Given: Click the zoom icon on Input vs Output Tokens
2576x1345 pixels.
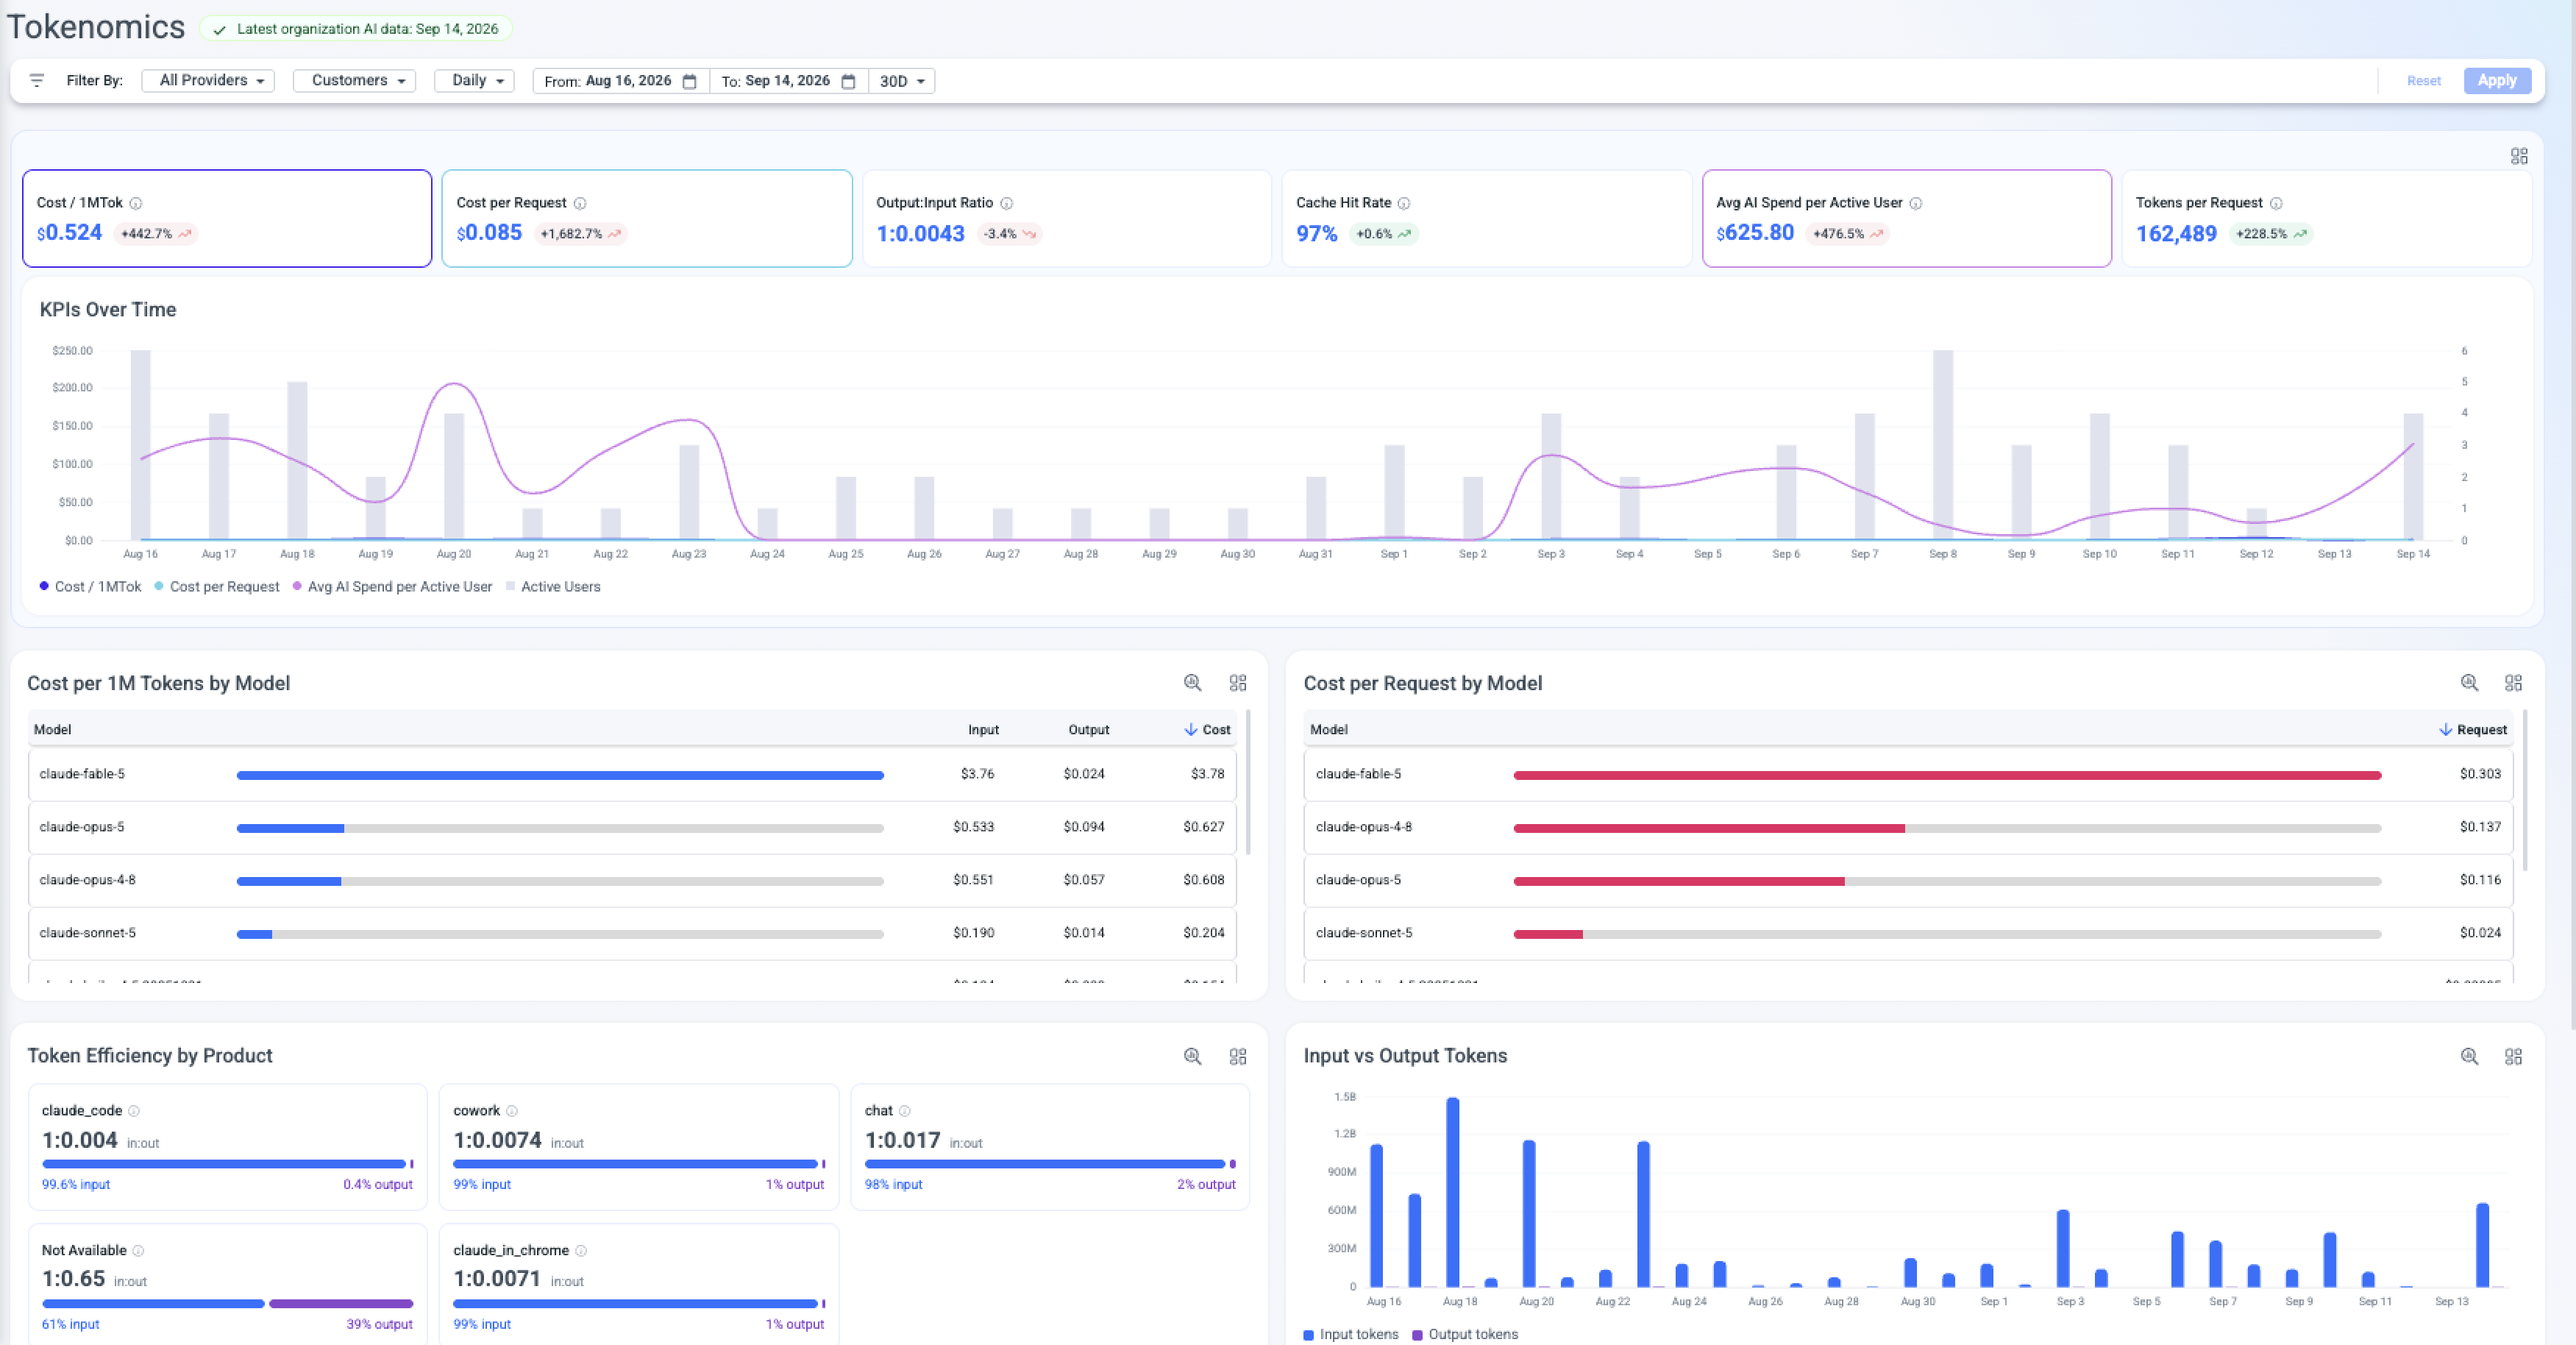Looking at the screenshot, I should [x=2469, y=1056].
